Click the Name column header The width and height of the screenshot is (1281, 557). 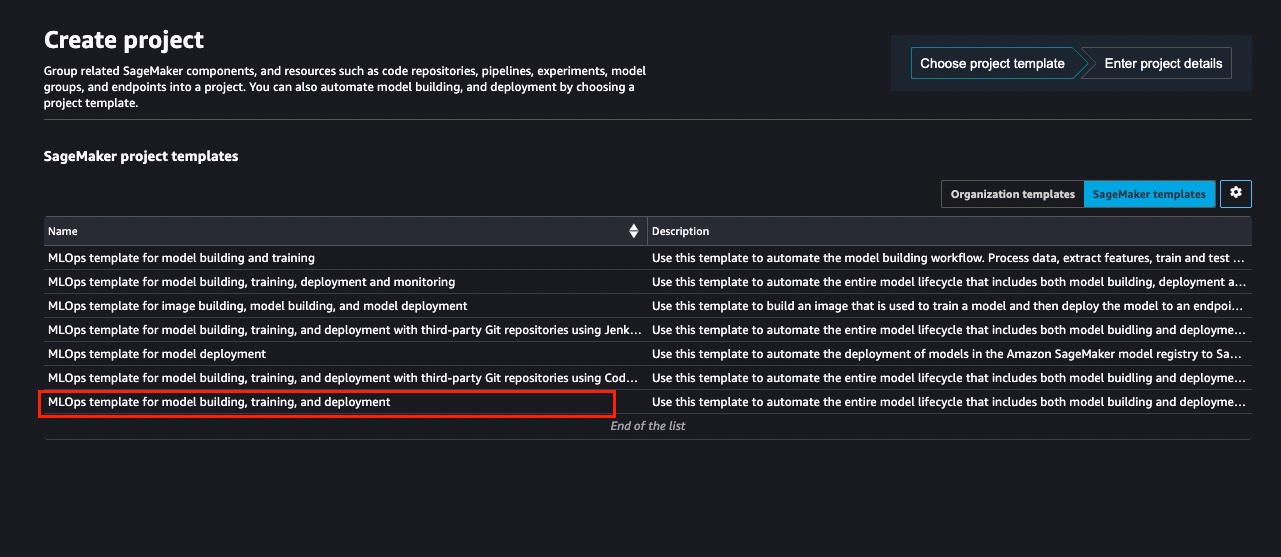pos(345,231)
